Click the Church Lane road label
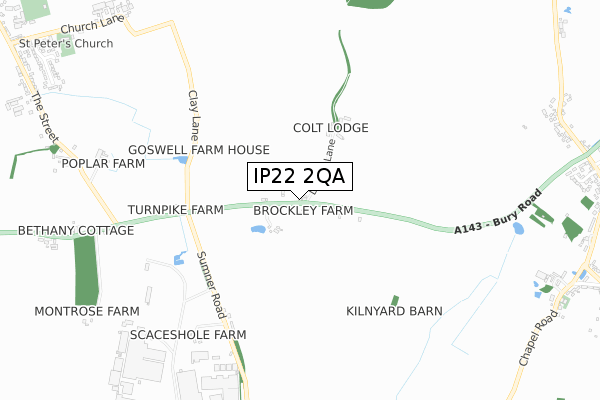This screenshot has width=600, height=400. [x=93, y=24]
